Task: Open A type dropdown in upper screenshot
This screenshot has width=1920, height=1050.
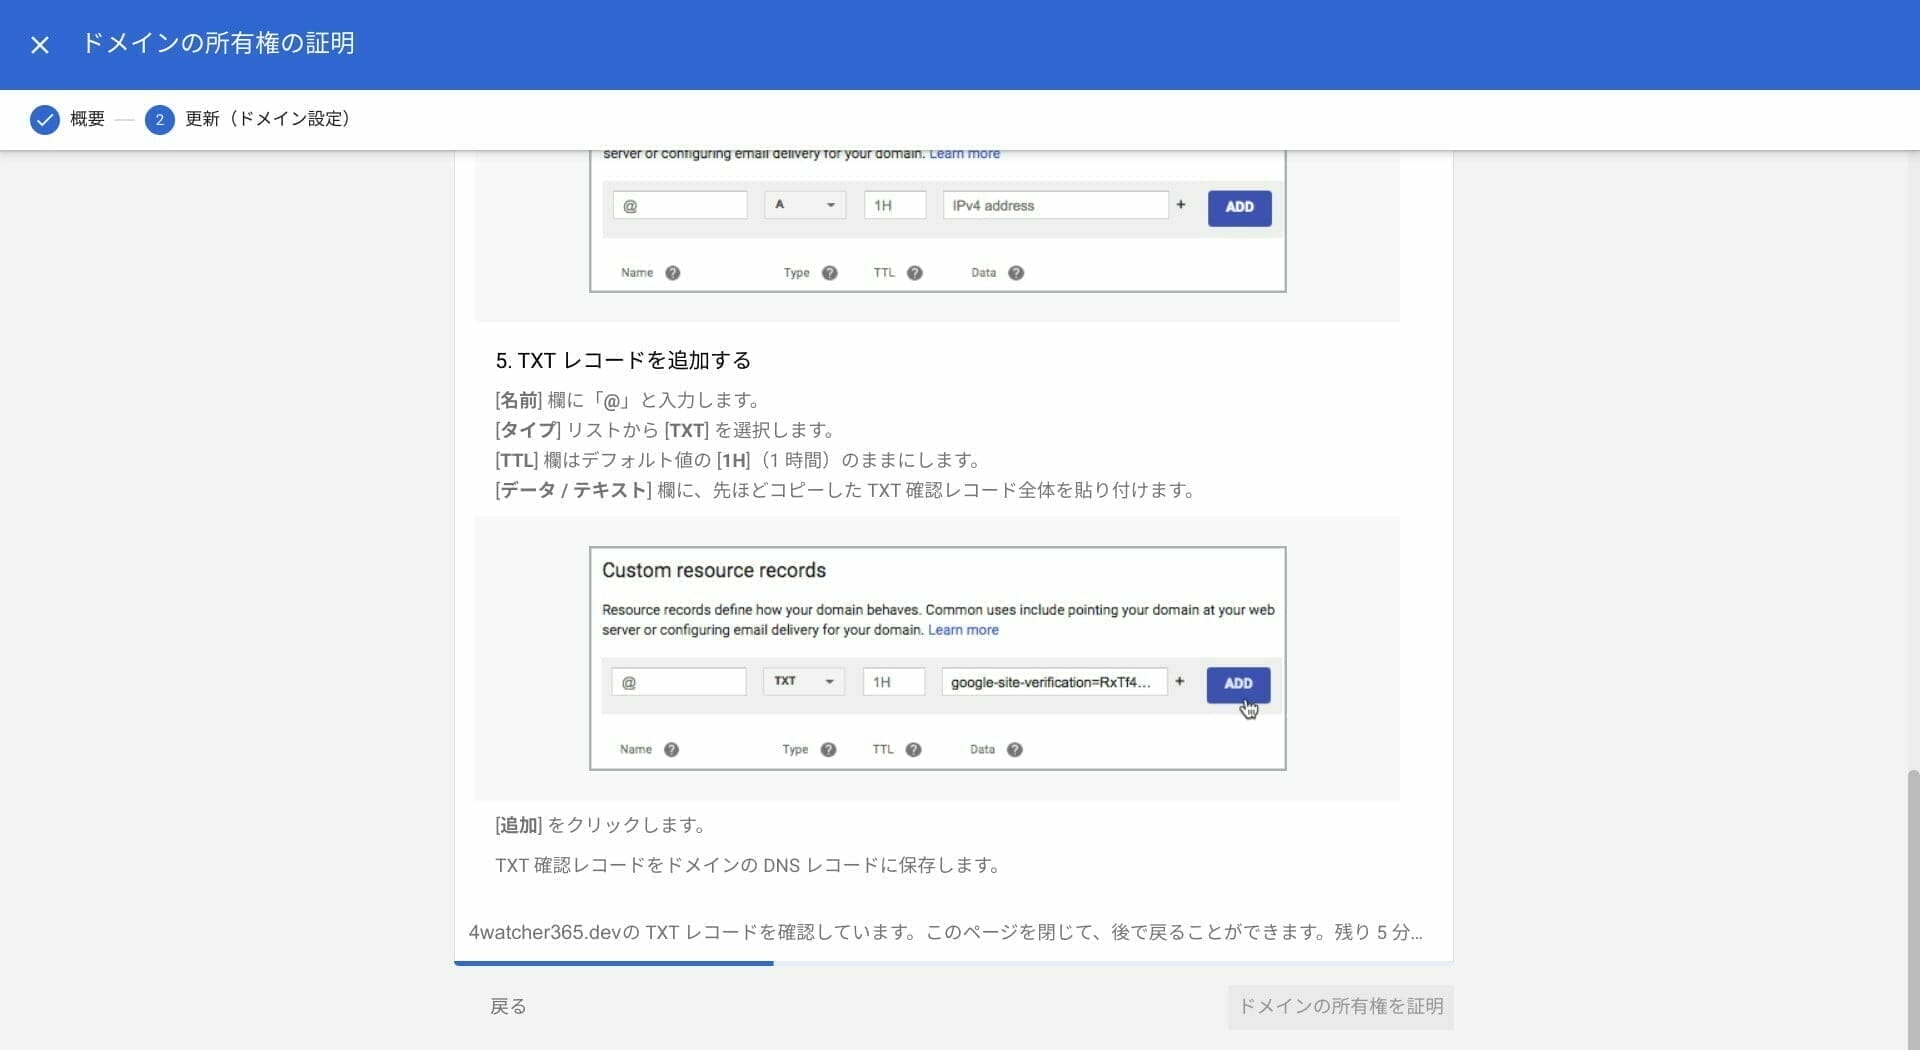Action: pyautogui.click(x=805, y=205)
